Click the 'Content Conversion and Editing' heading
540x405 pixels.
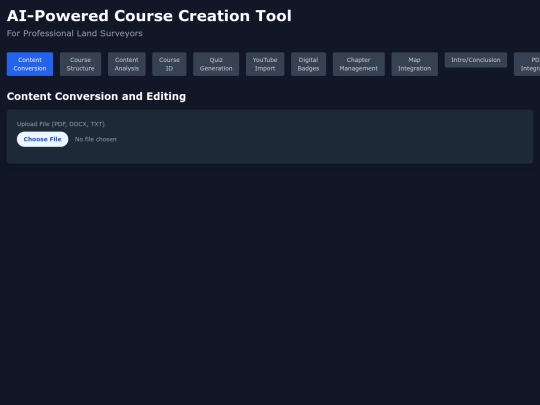[x=96, y=96]
